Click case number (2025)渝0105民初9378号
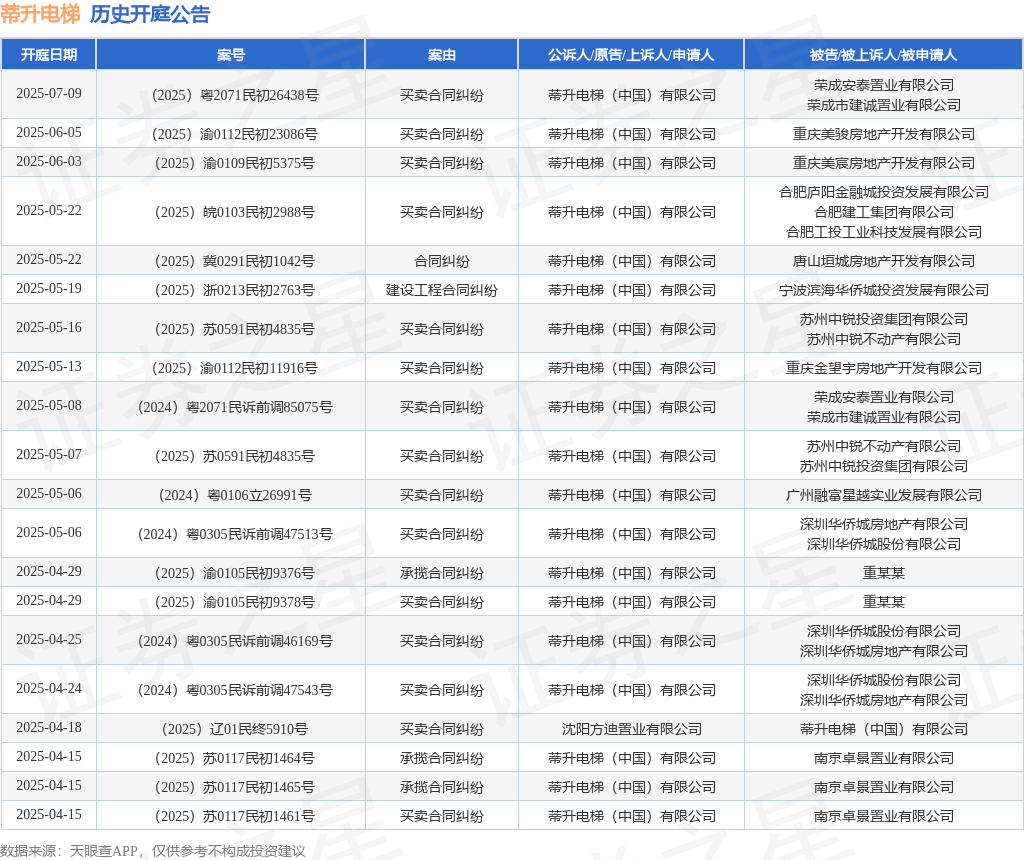1024x860 pixels. pyautogui.click(x=234, y=602)
